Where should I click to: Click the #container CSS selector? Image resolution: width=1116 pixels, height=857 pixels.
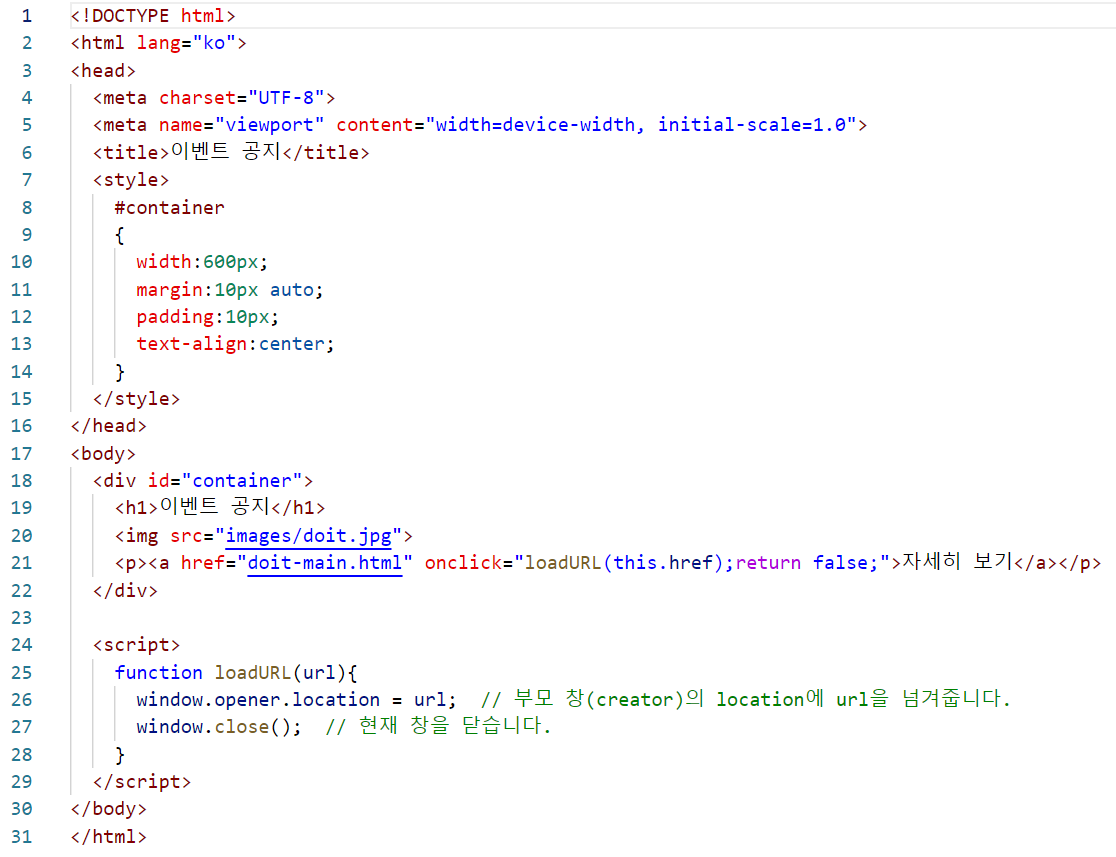(169, 208)
